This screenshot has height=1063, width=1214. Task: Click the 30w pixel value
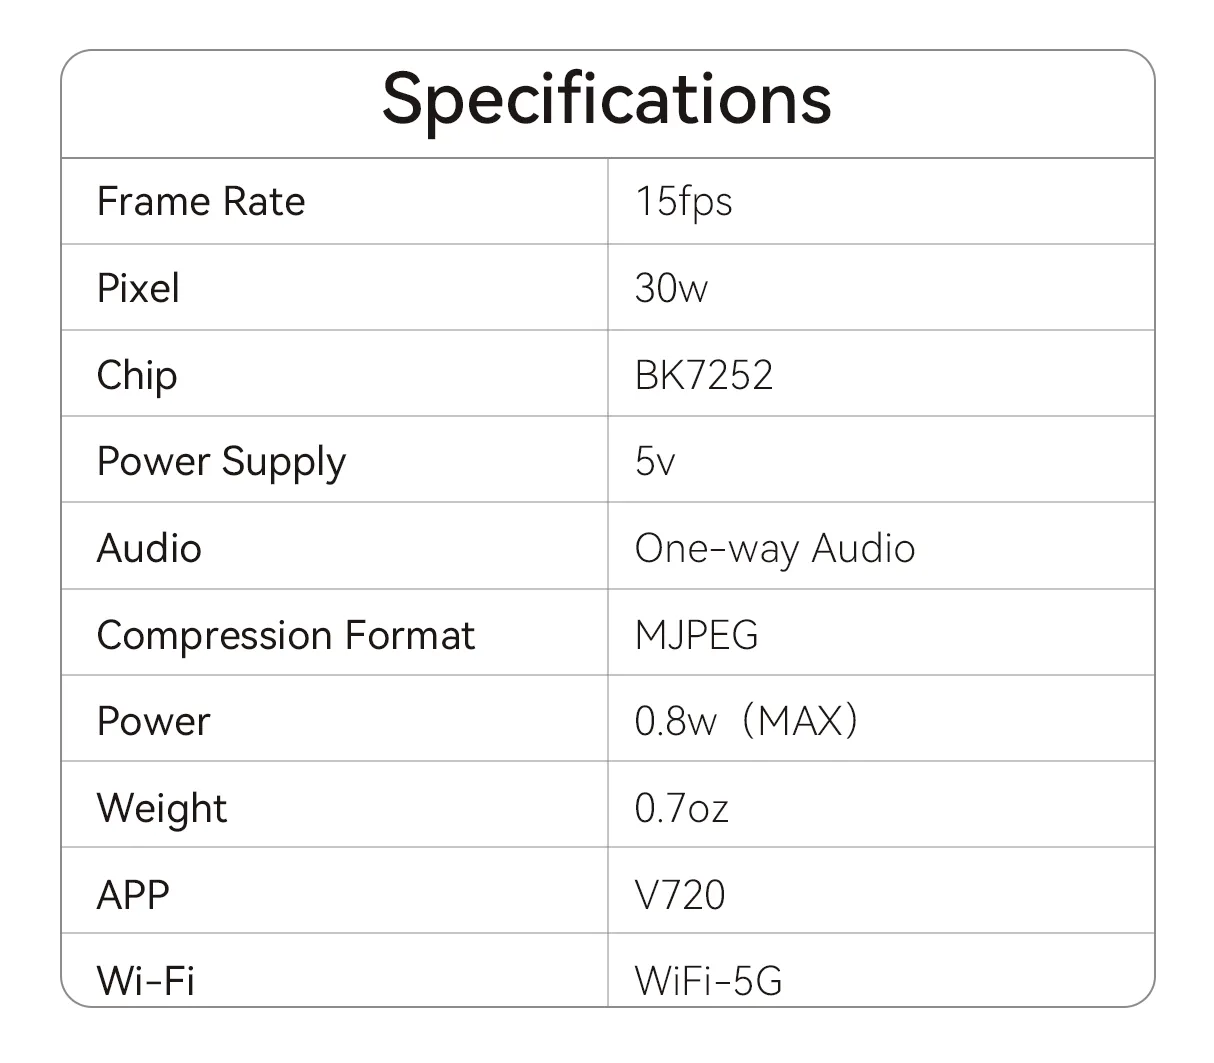pos(671,289)
